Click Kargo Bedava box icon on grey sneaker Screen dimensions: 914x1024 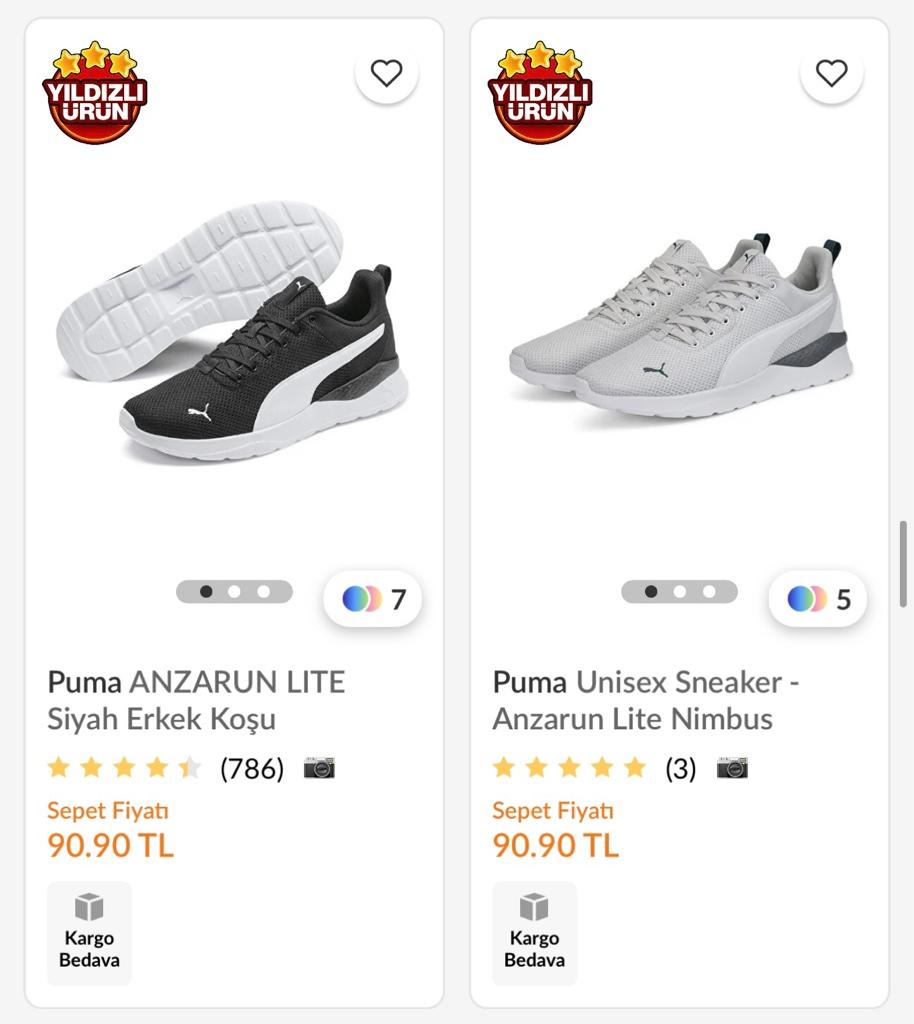(534, 907)
